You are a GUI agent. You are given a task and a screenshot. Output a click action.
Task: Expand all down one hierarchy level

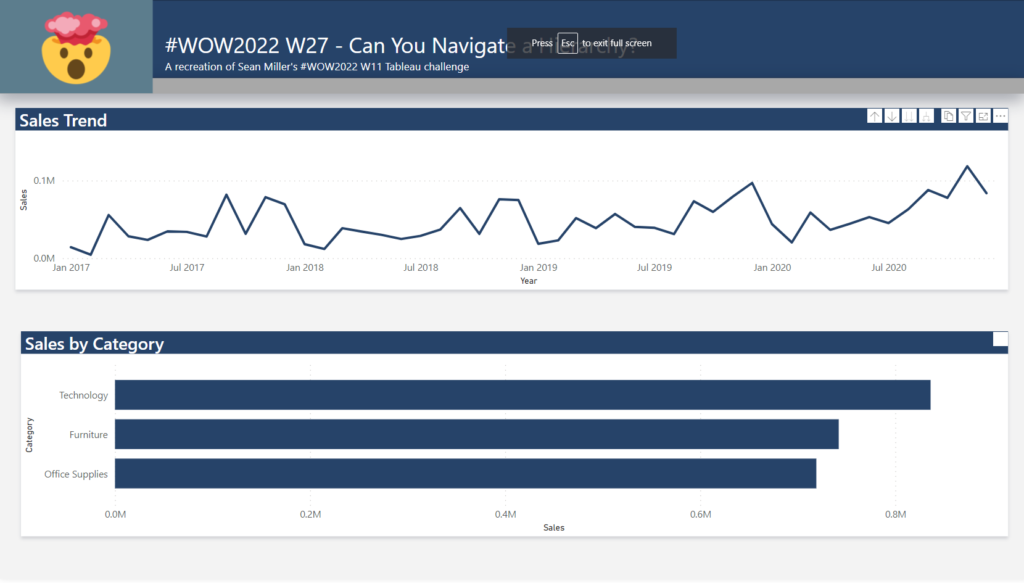[x=928, y=117]
